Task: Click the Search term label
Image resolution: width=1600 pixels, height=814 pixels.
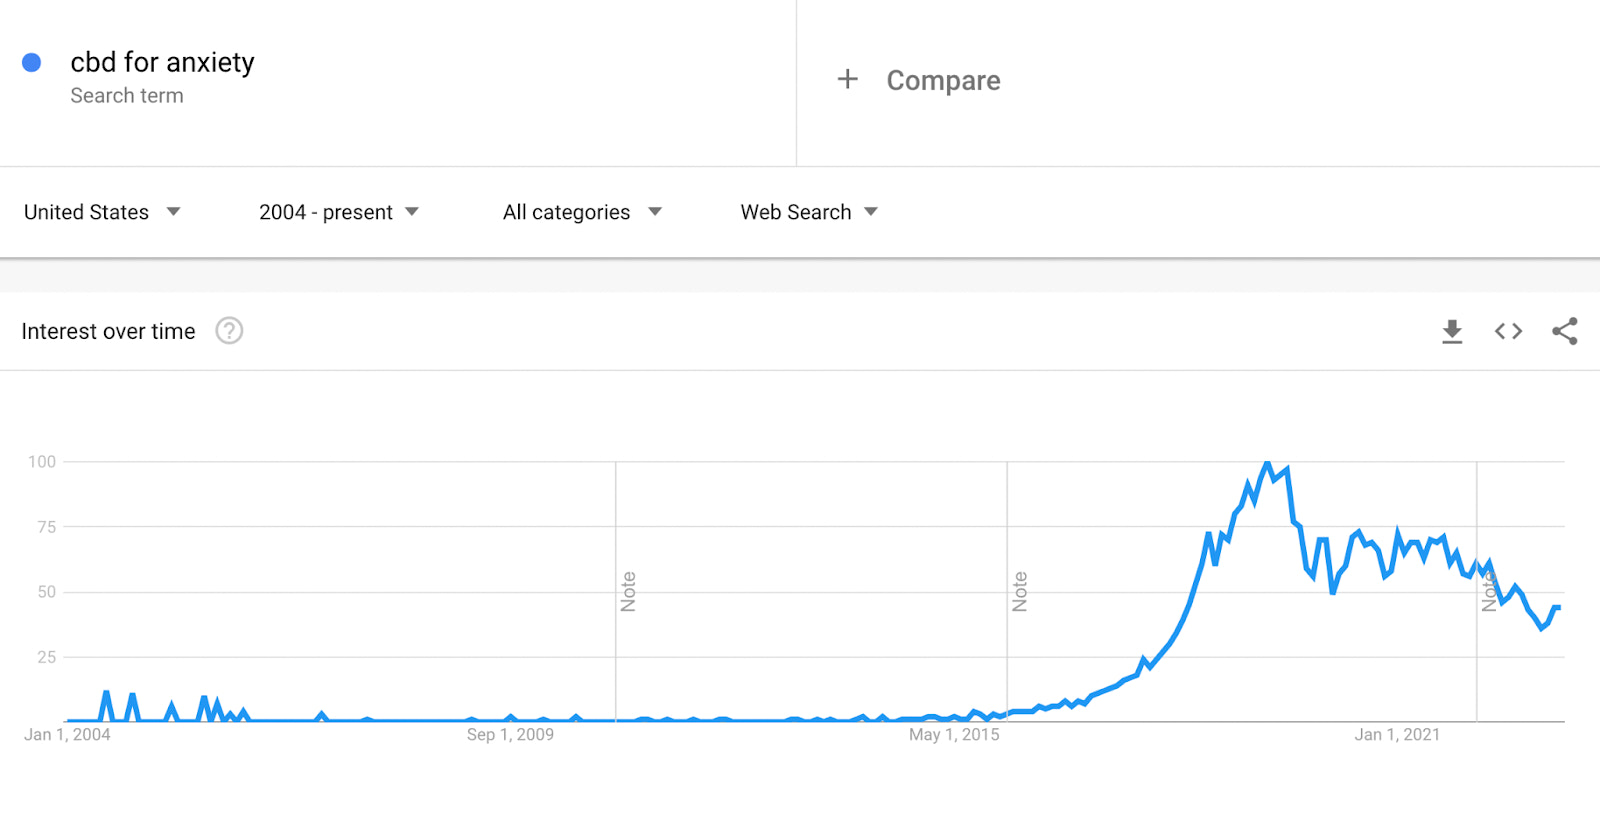Action: coord(126,95)
